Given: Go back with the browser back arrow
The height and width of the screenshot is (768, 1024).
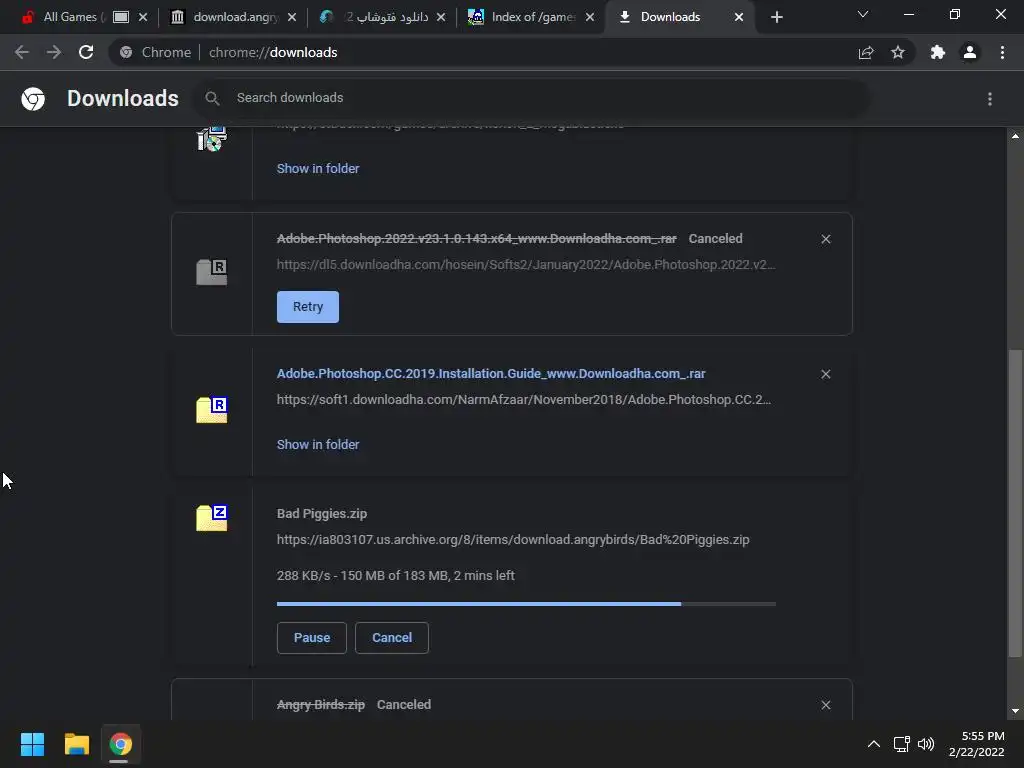Looking at the screenshot, I should (22, 52).
